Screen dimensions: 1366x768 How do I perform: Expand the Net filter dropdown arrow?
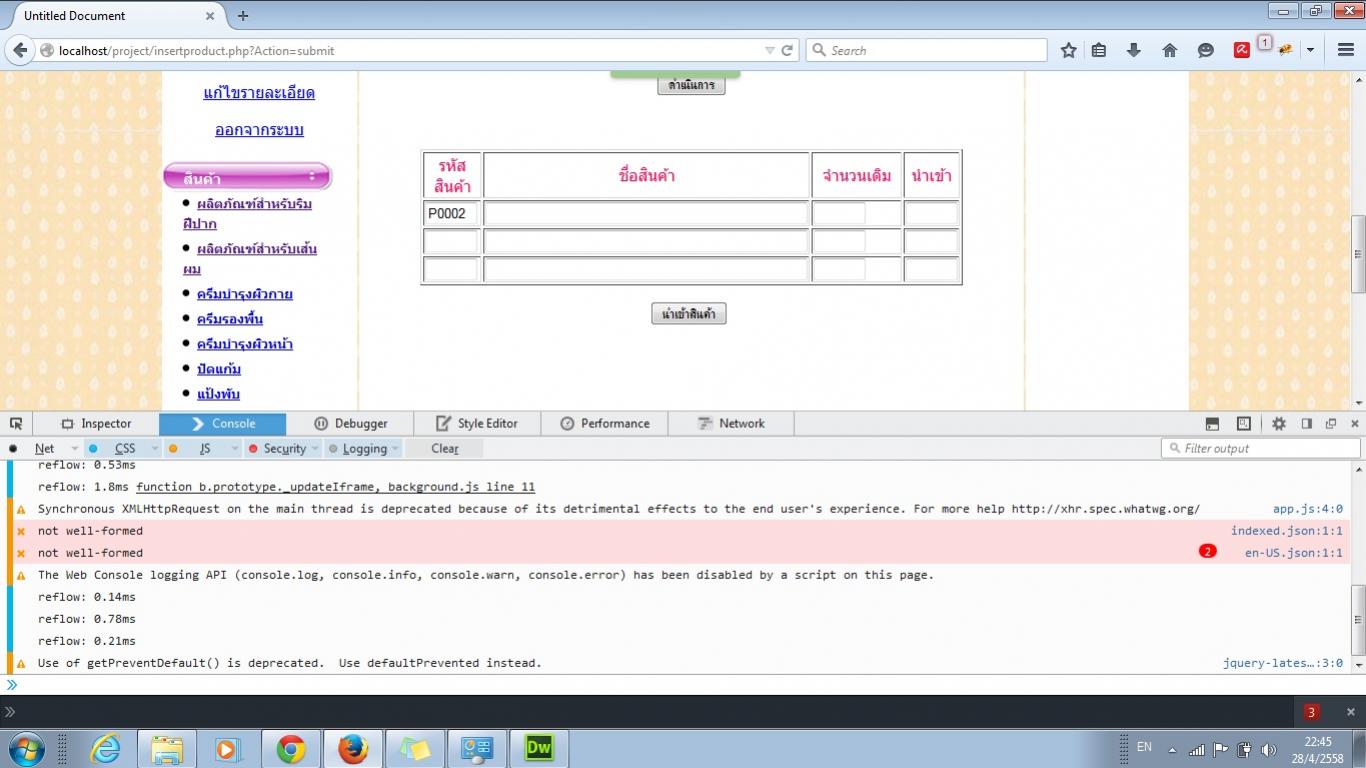(73, 449)
